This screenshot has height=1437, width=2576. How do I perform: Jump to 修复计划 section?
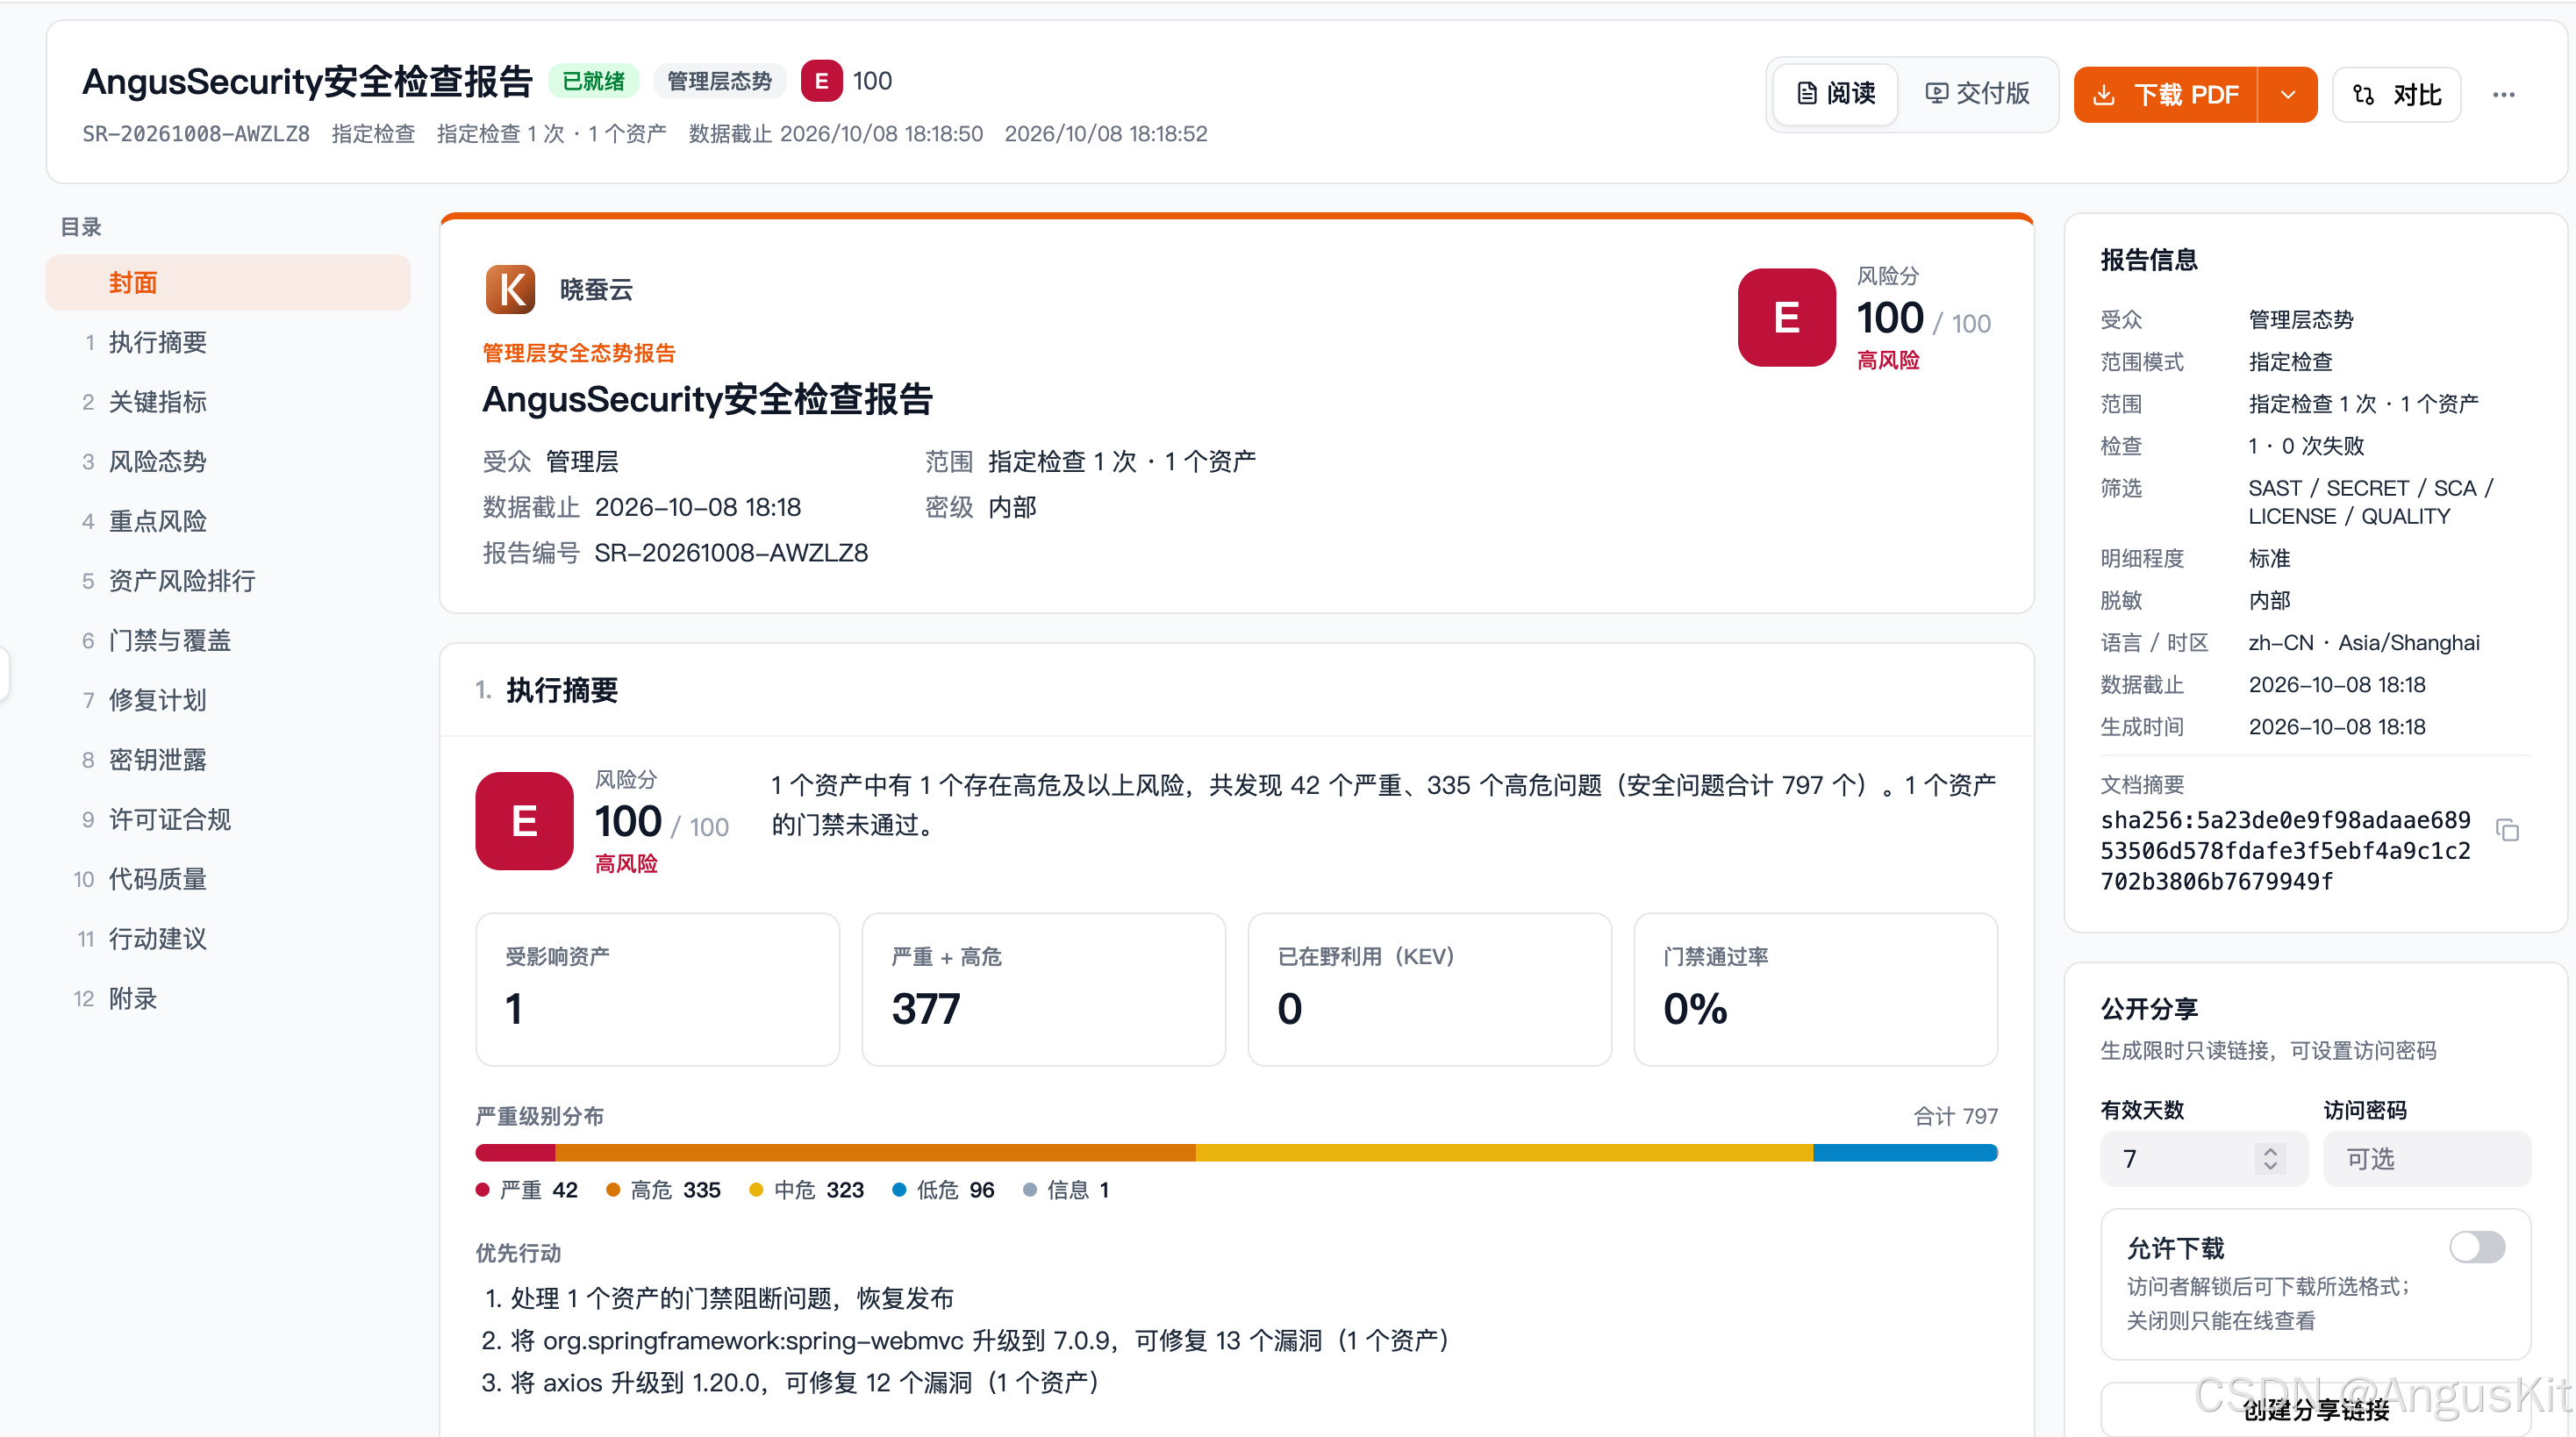pyautogui.click(x=228, y=701)
